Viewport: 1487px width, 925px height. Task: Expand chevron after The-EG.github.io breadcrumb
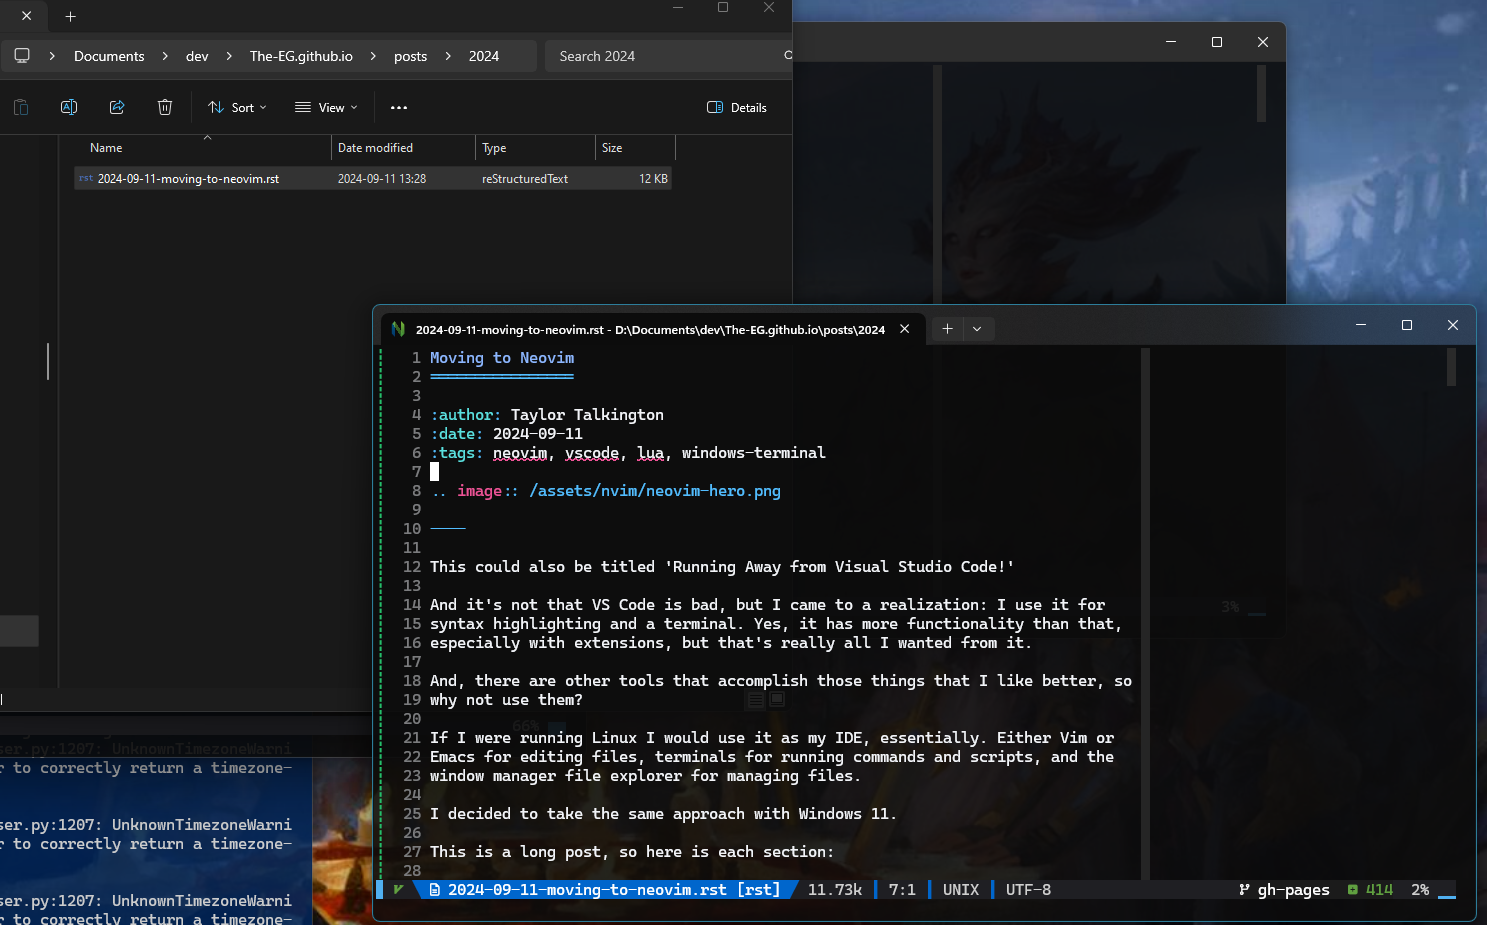click(373, 56)
